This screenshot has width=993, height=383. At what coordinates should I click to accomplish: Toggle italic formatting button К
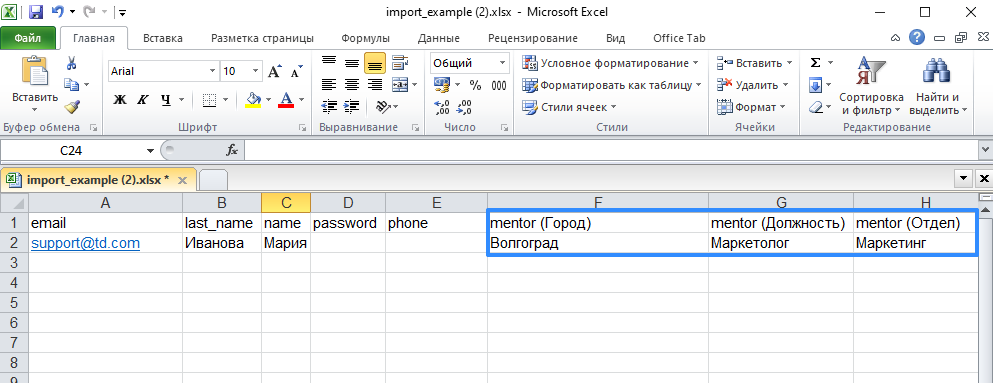point(142,99)
